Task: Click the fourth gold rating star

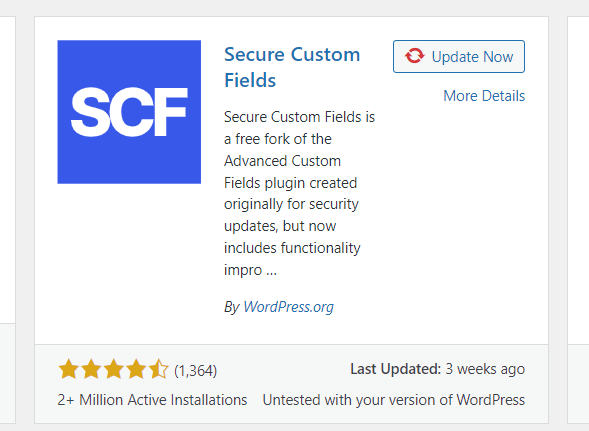Action: click(x=136, y=369)
